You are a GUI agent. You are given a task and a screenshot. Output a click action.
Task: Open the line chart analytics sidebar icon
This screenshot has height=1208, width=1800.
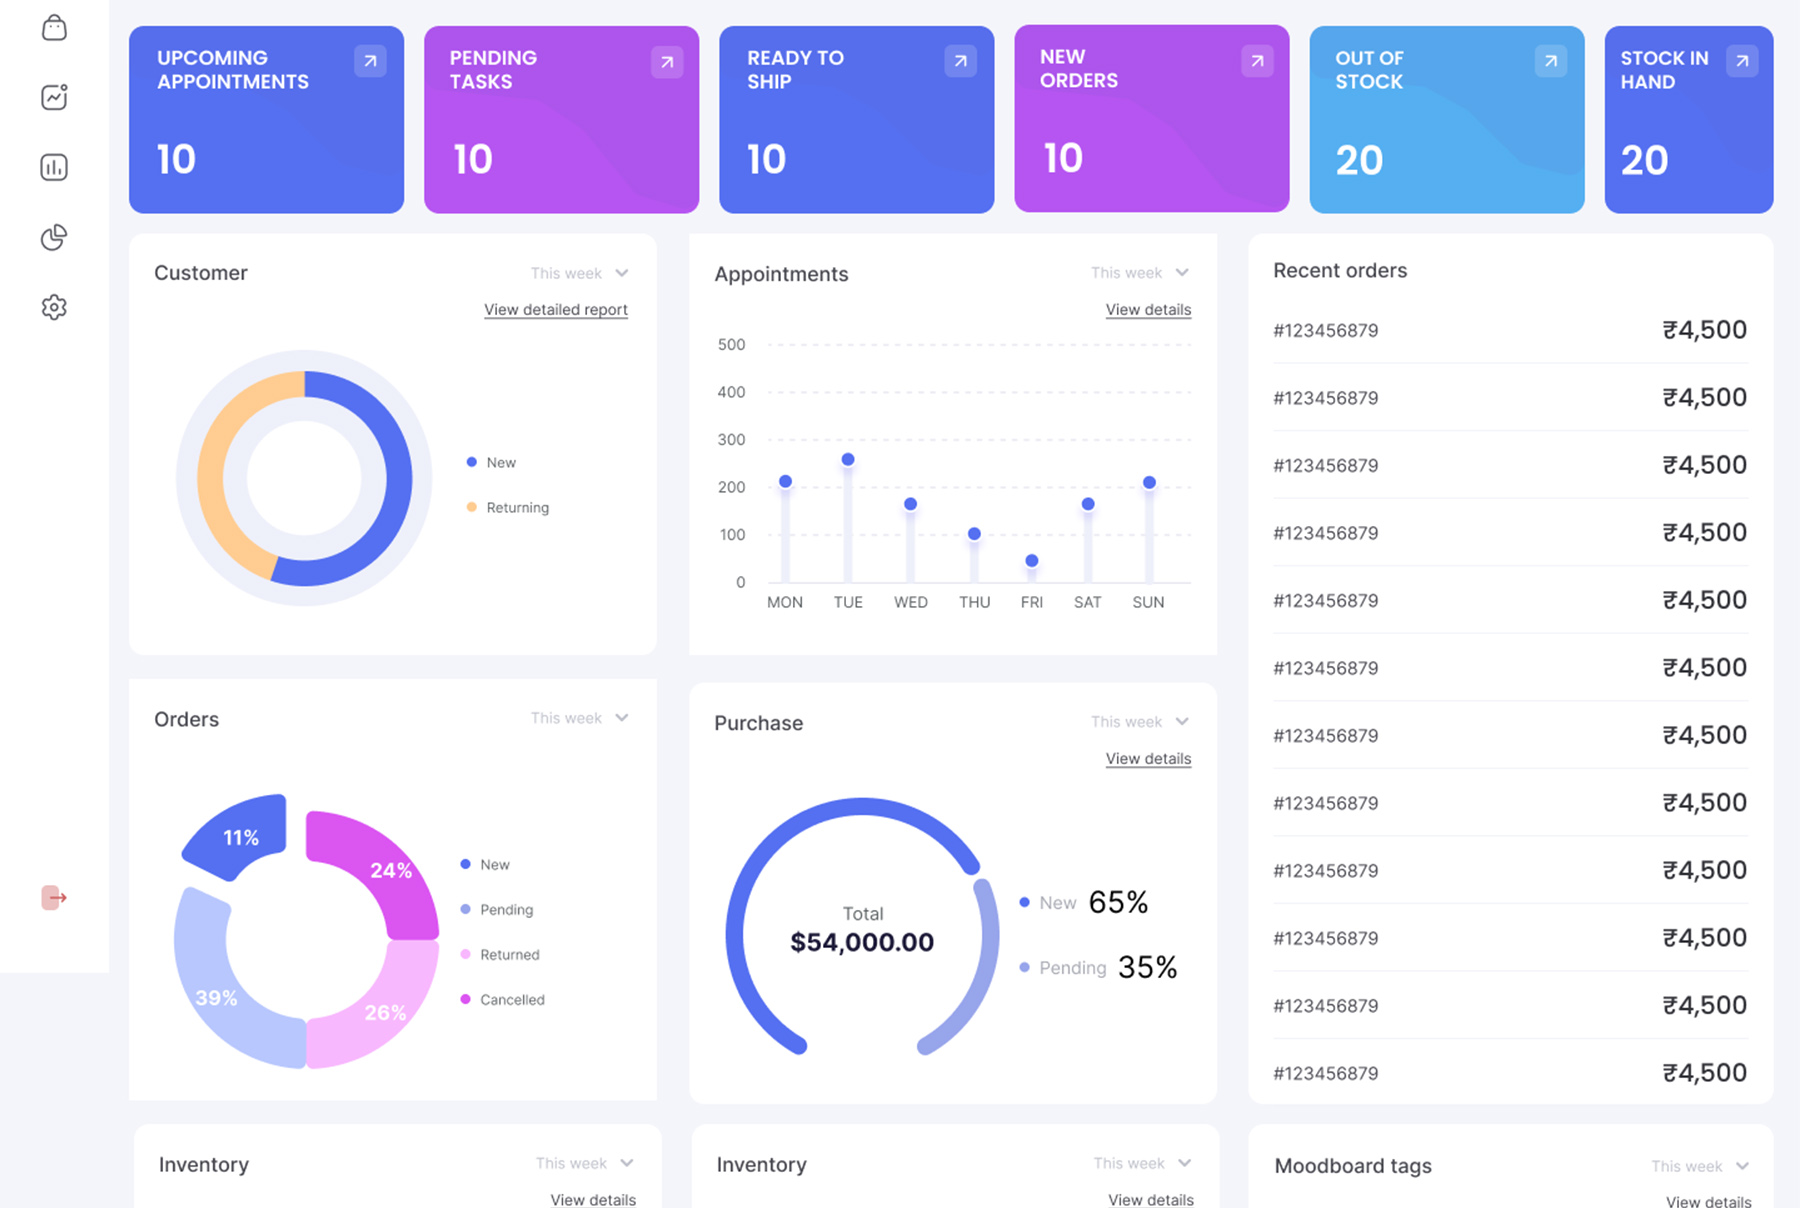pyautogui.click(x=54, y=97)
